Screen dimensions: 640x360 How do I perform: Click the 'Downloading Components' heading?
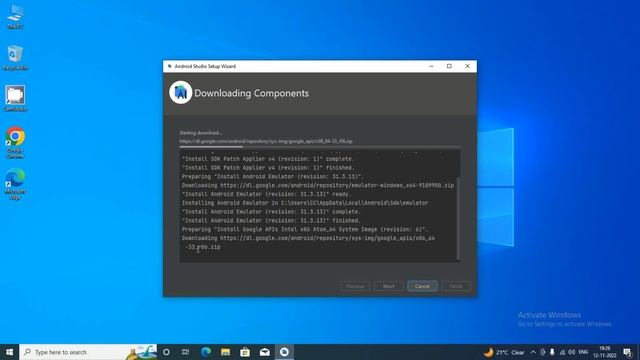pyautogui.click(x=251, y=93)
